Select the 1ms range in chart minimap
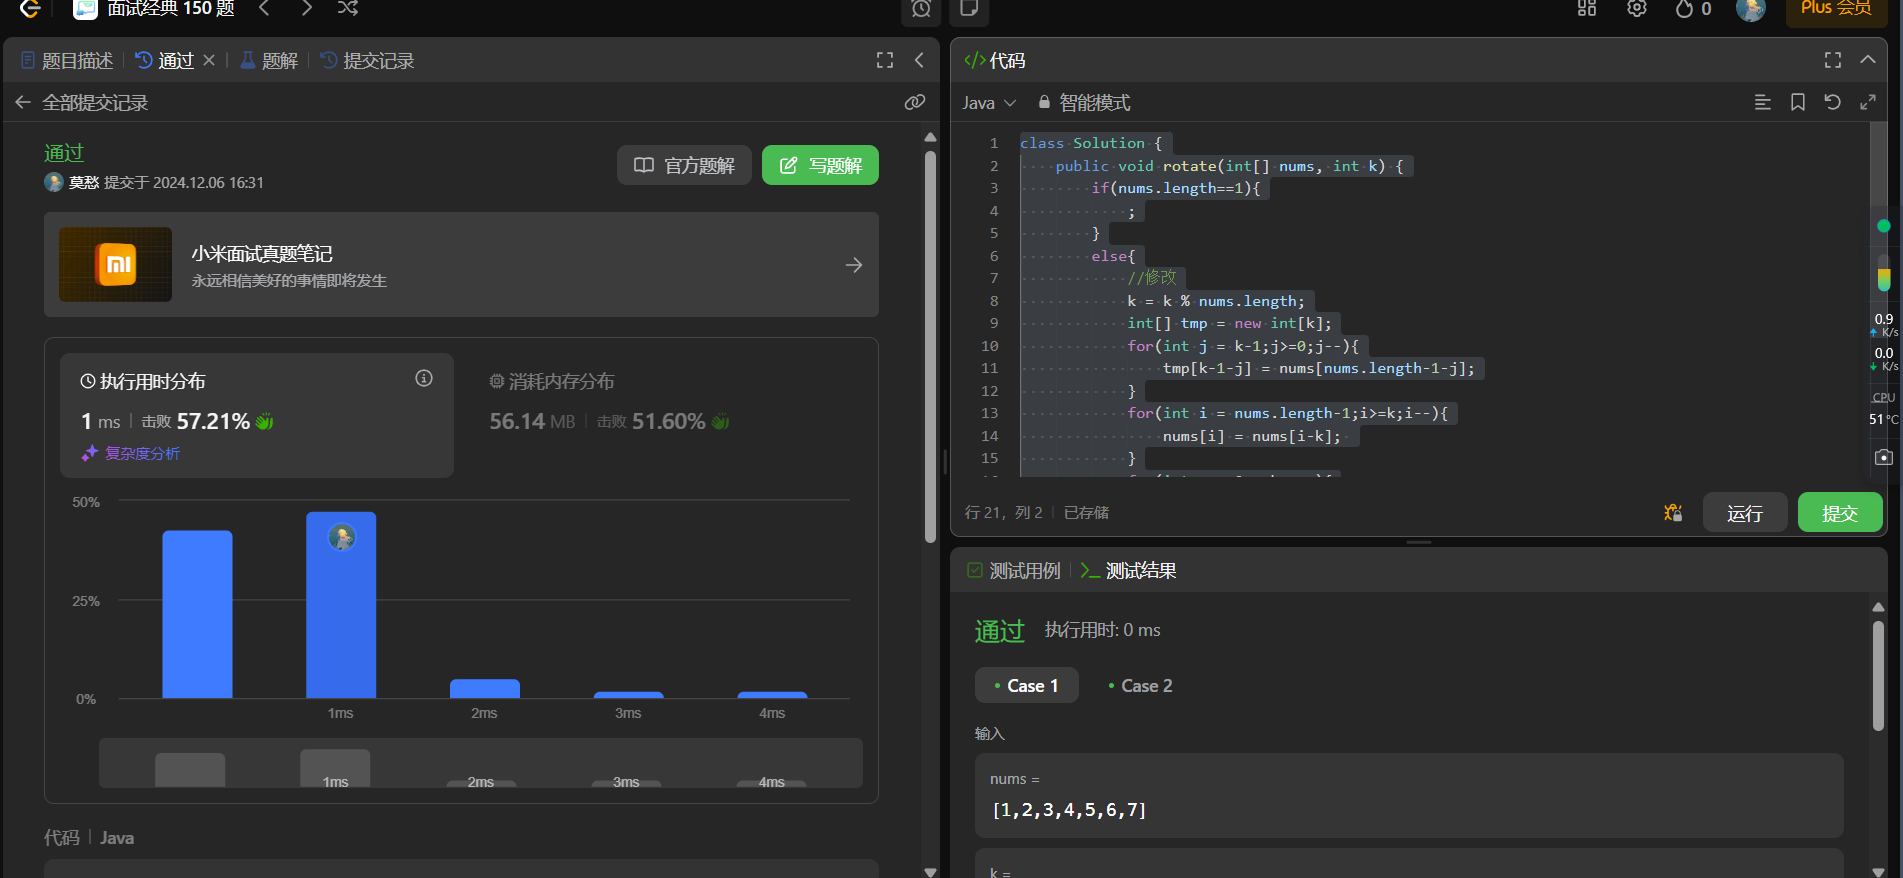The height and width of the screenshot is (878, 1903). tap(335, 769)
